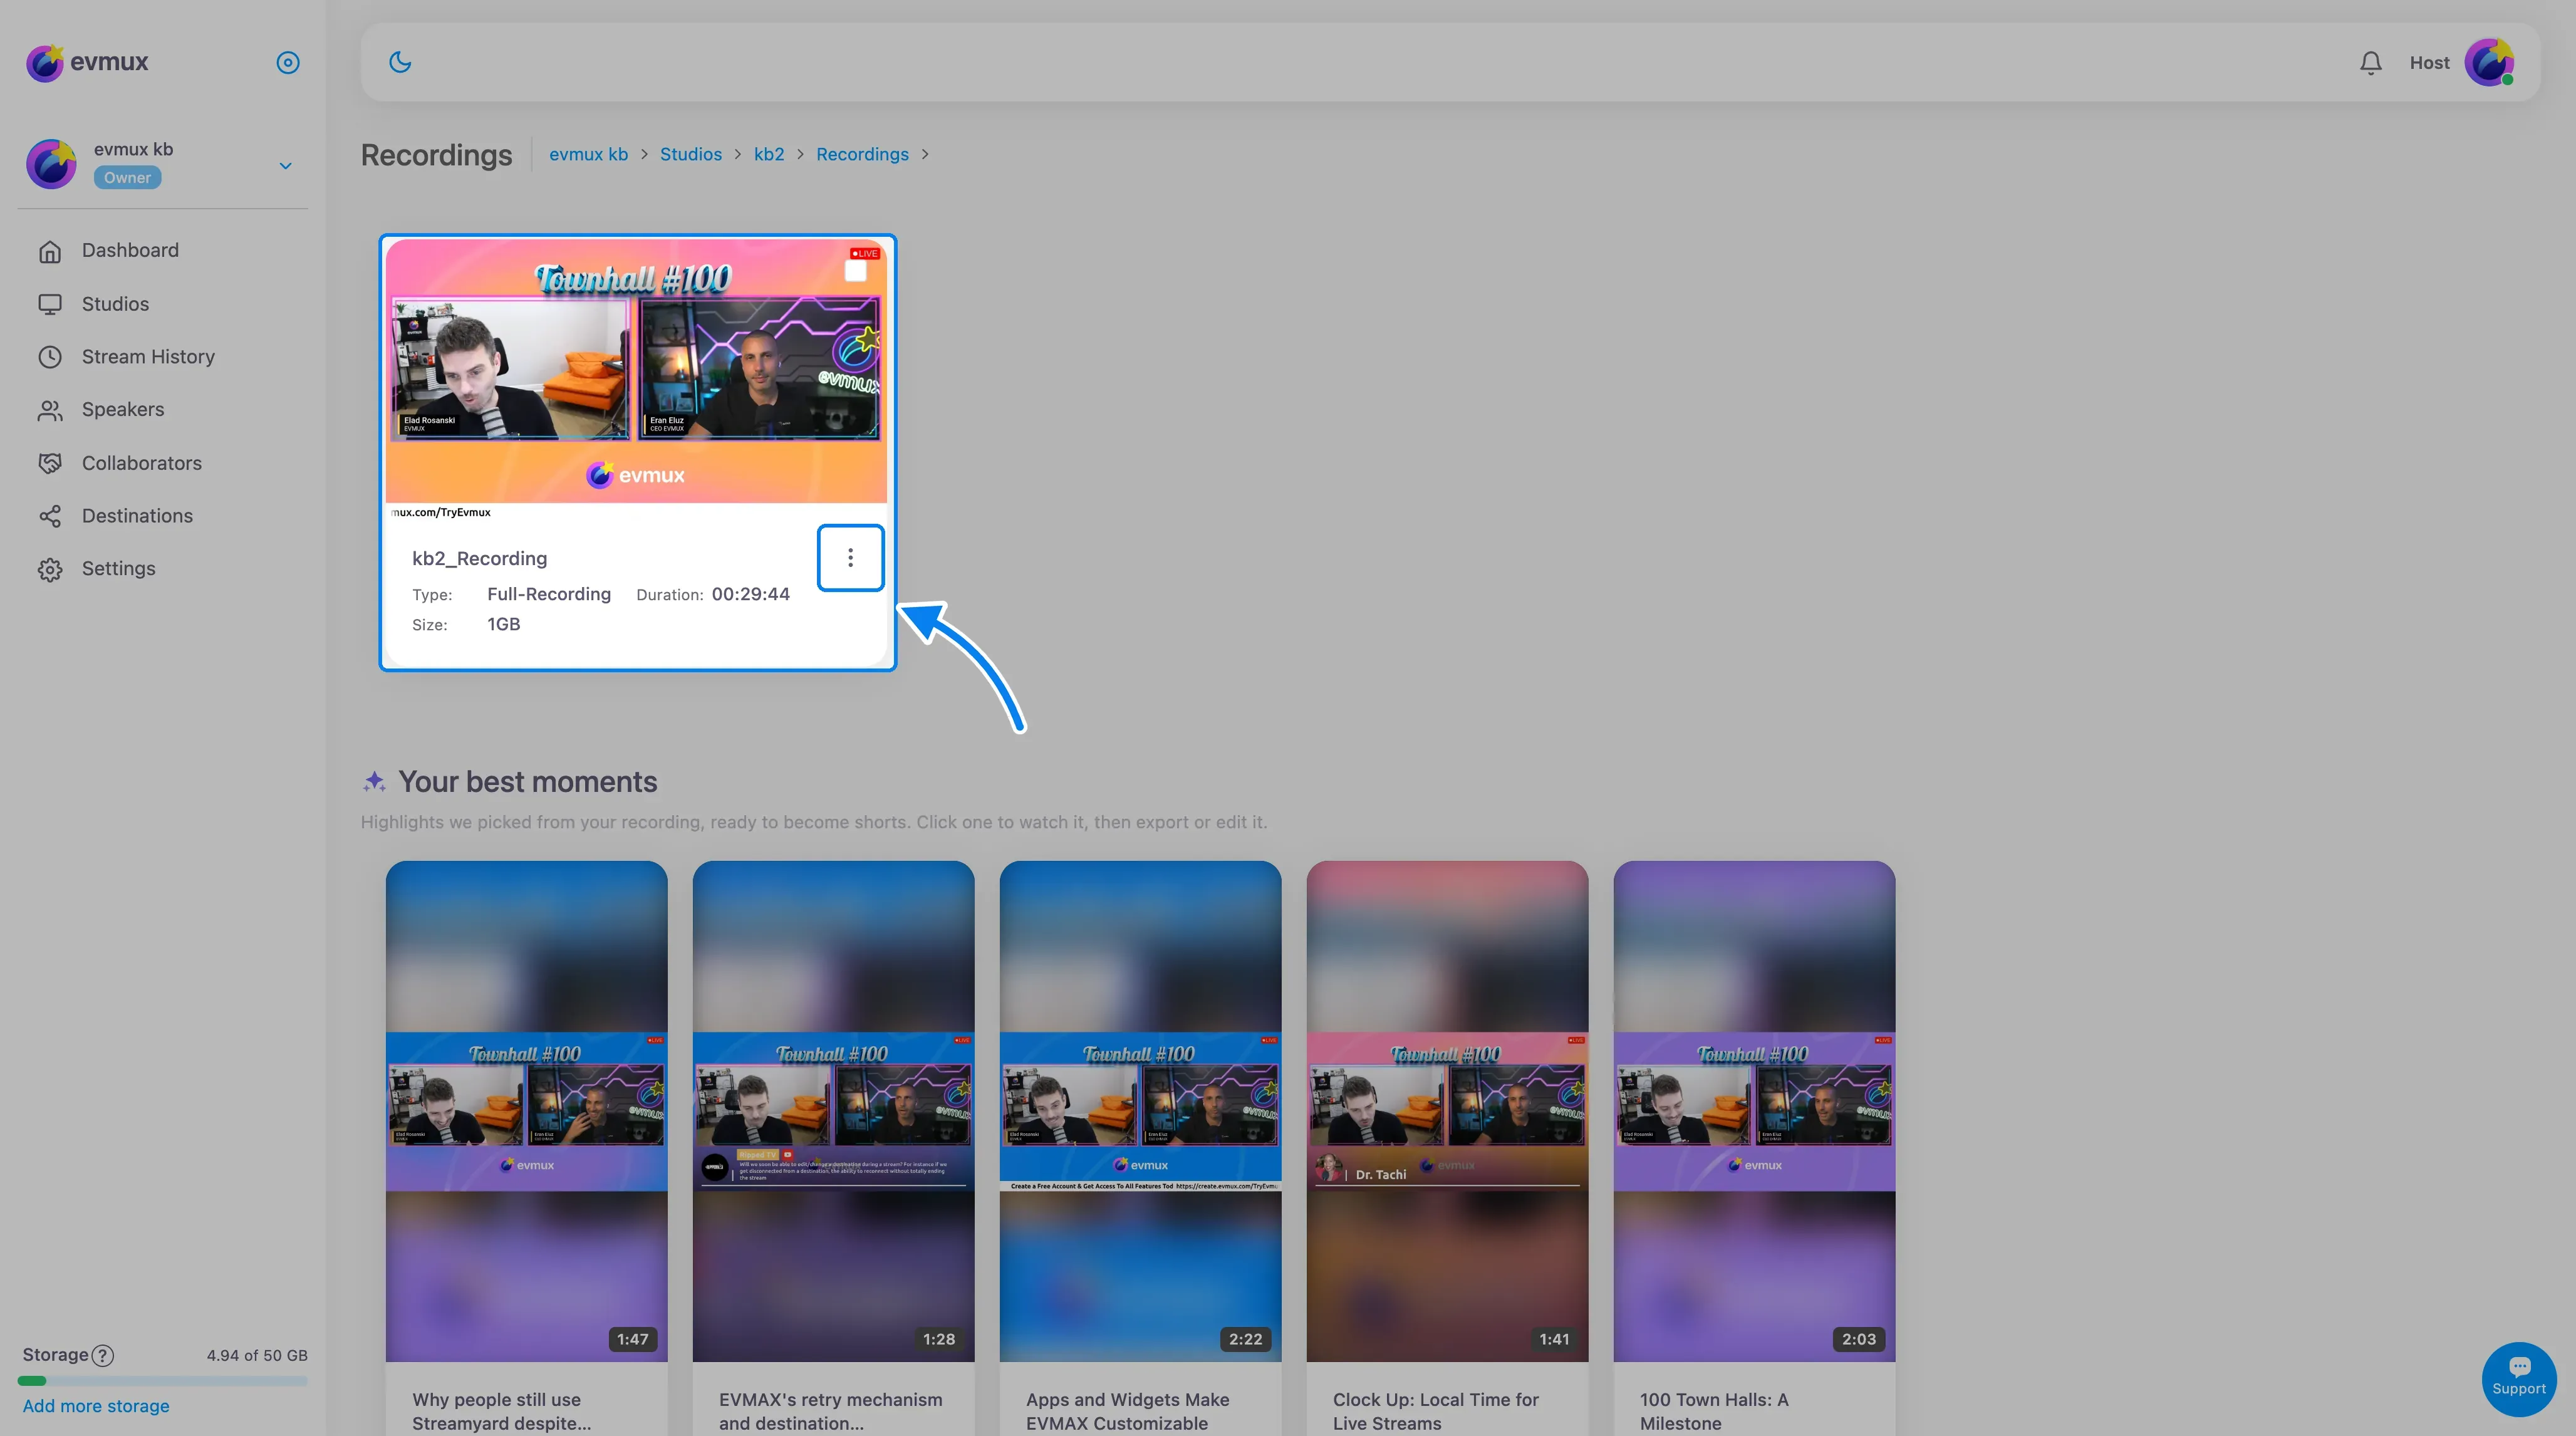
Task: Navigate to kb2 breadcrumb
Action: tap(768, 154)
